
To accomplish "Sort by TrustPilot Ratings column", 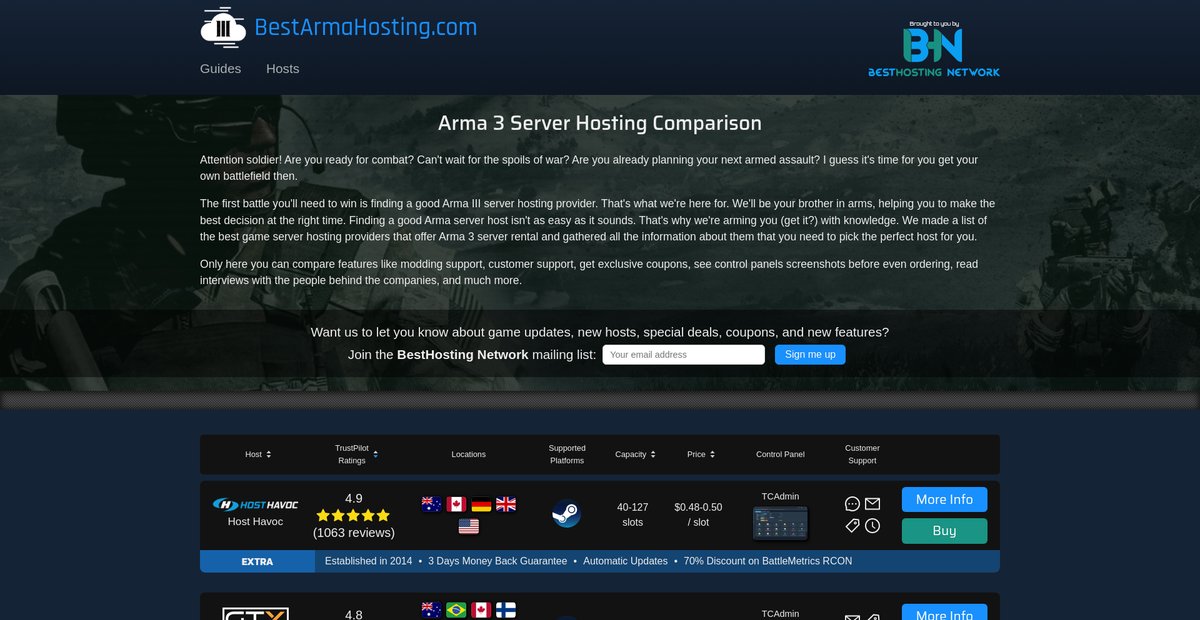I will point(356,454).
